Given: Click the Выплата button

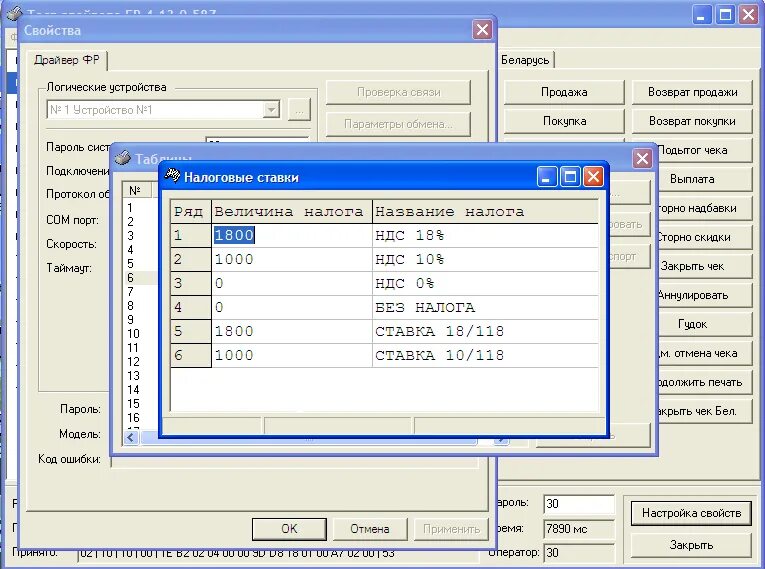Looking at the screenshot, I should click(x=704, y=179).
